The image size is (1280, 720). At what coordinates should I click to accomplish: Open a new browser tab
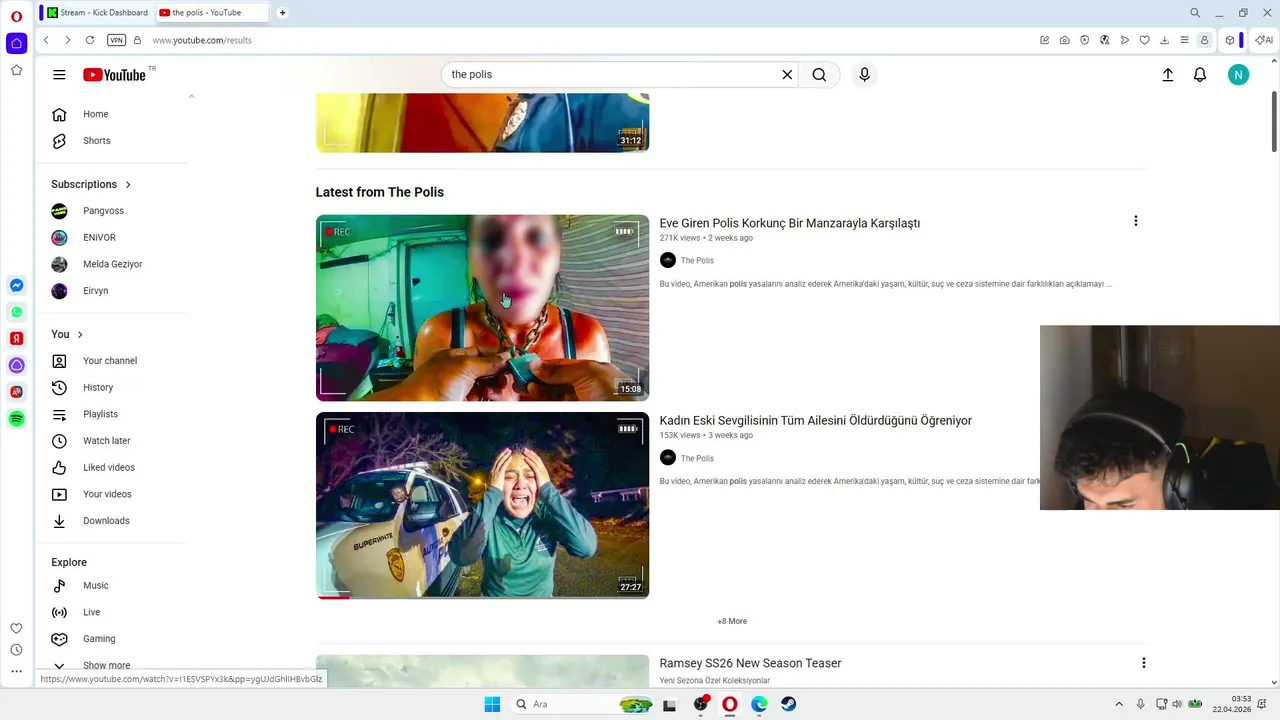282,13
